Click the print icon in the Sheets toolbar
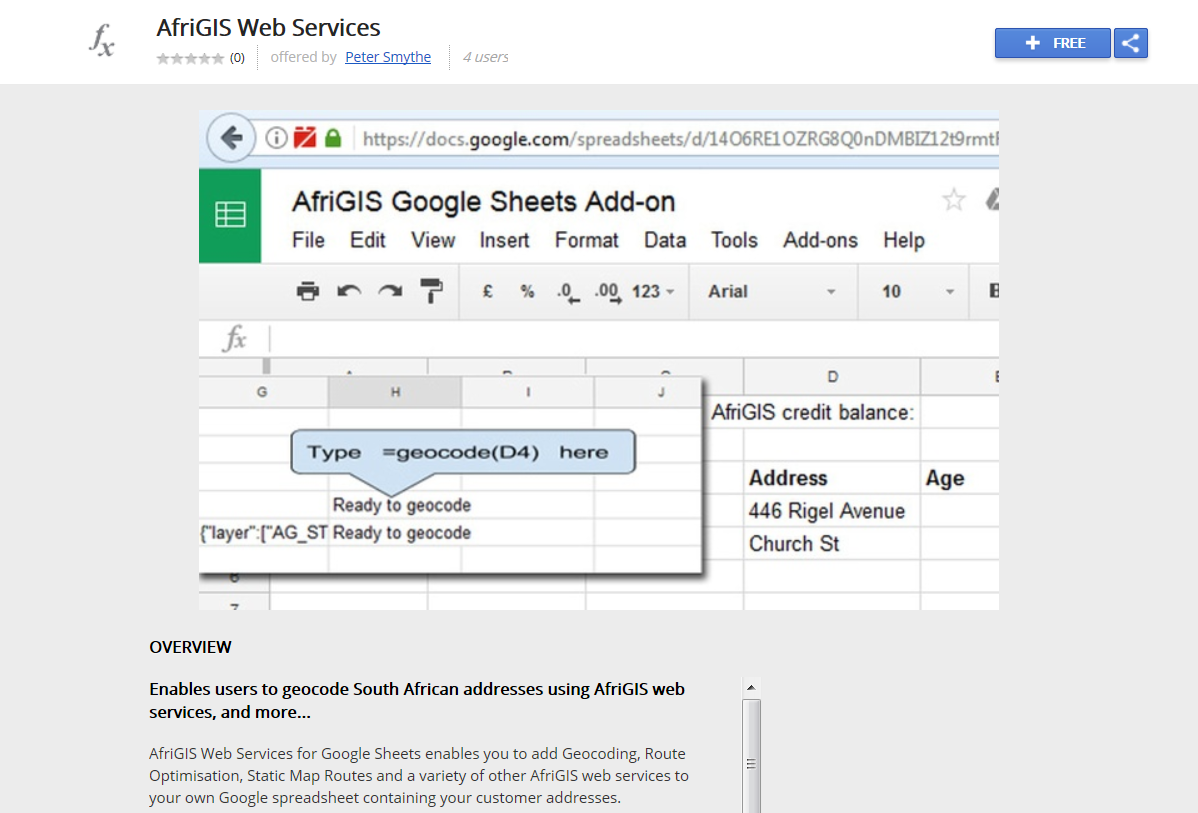Viewport: 1198px width, 813px height. point(308,291)
